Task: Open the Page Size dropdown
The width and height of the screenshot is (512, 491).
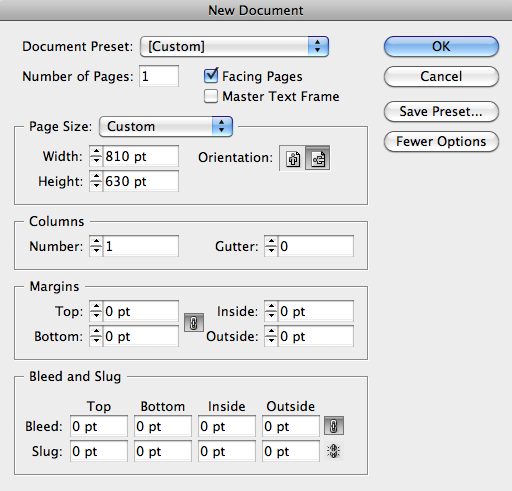Action: click(x=166, y=126)
